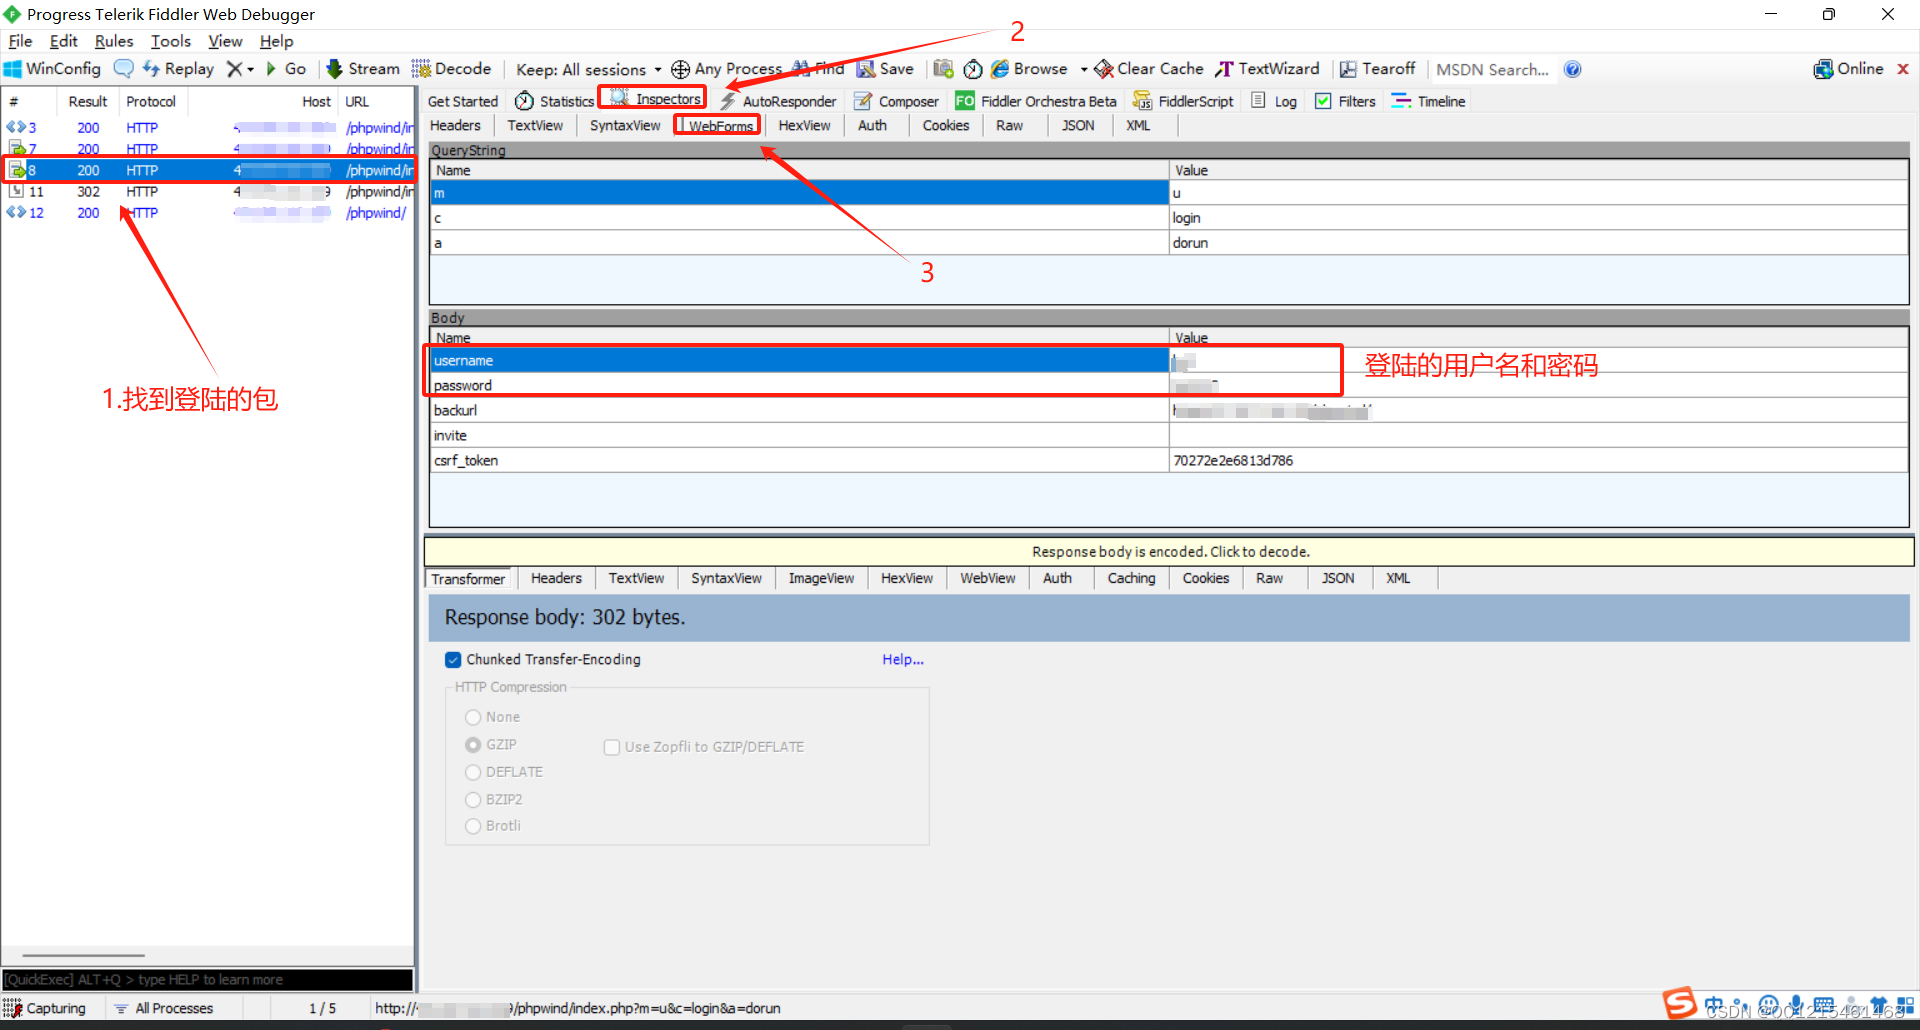Click the timer stopwatch icon

(x=973, y=69)
